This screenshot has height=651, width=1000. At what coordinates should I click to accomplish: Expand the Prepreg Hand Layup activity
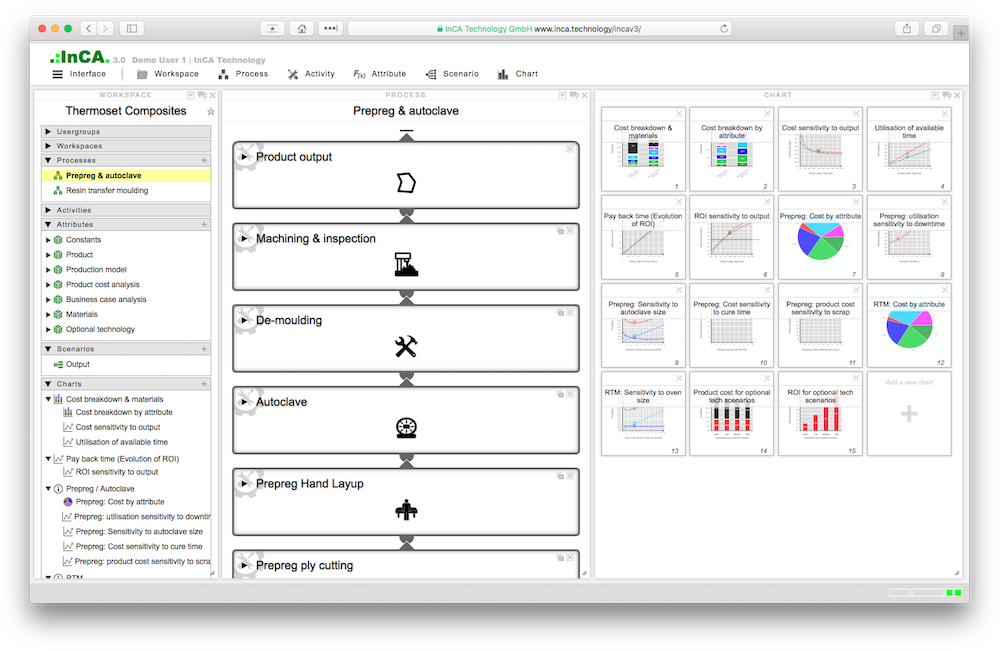point(244,483)
